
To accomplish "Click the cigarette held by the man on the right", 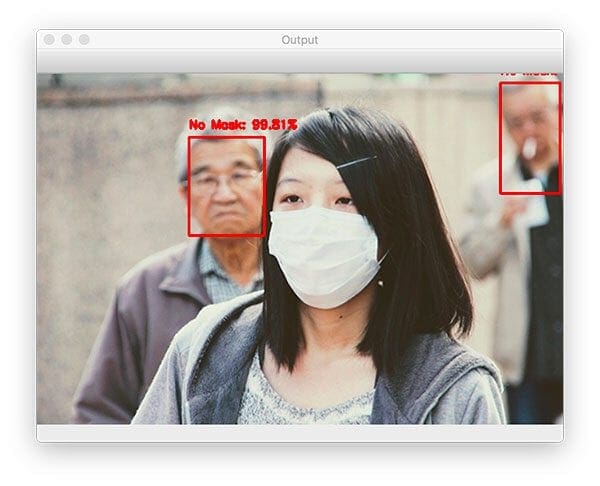I will tap(530, 150).
